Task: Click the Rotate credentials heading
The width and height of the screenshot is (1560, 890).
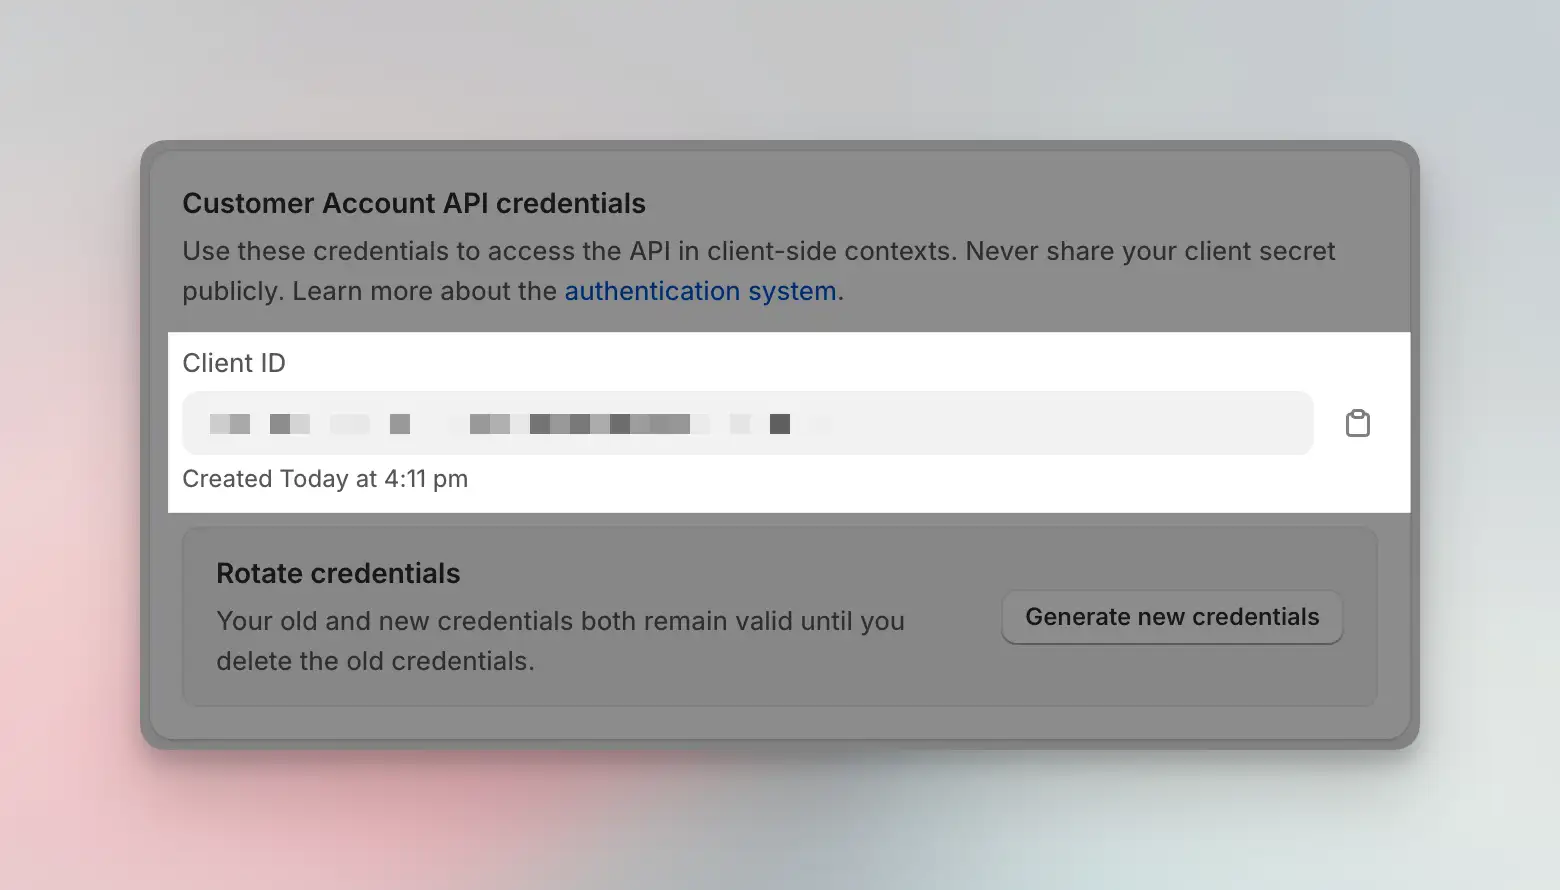Action: (x=338, y=573)
